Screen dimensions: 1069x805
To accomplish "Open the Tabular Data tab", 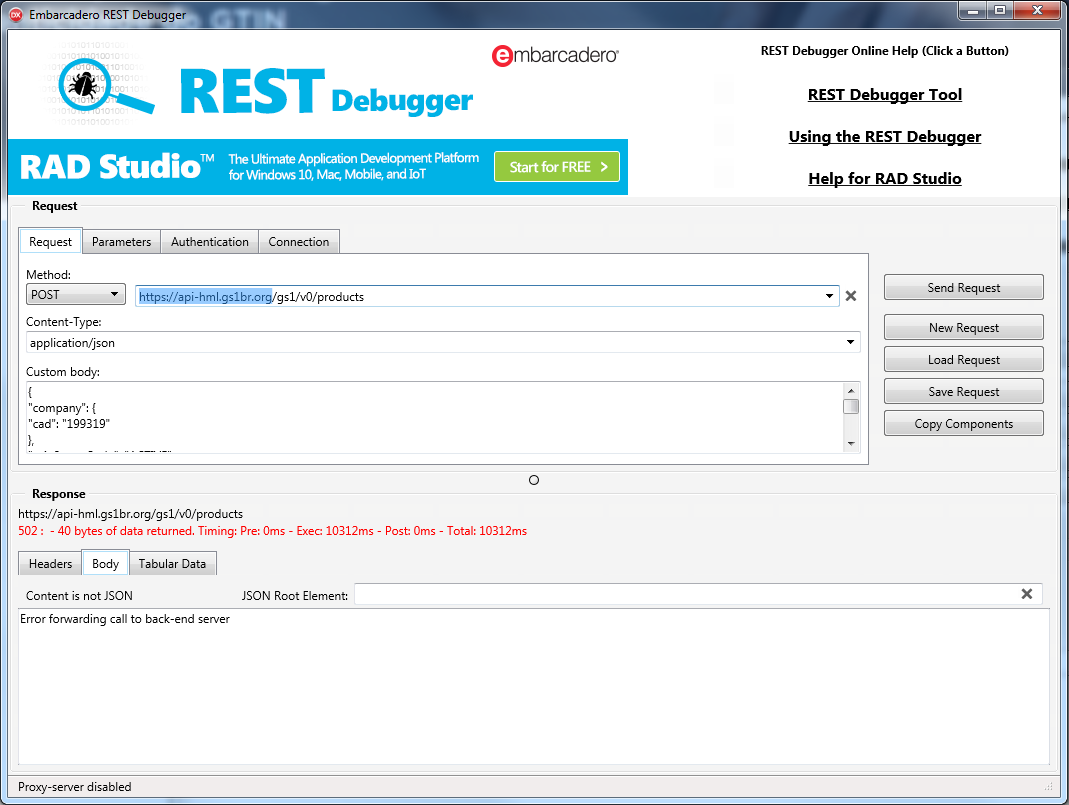I will (172, 564).
